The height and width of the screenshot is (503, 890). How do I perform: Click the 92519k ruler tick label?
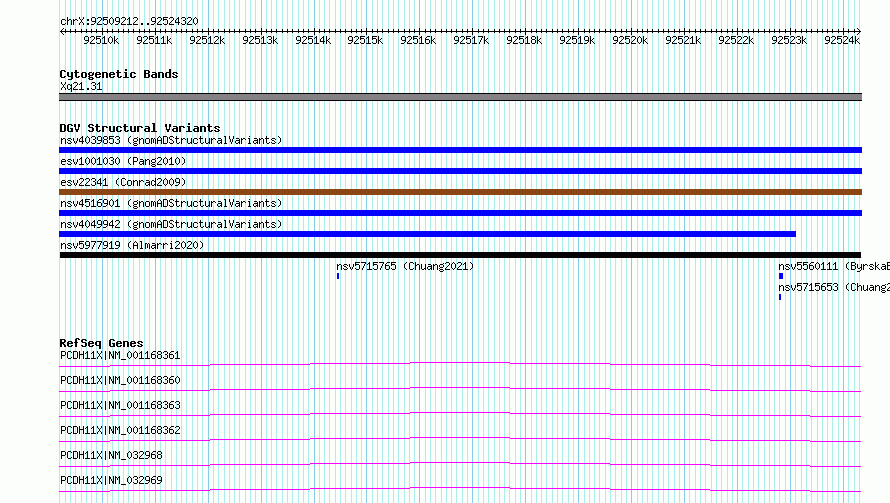577,40
